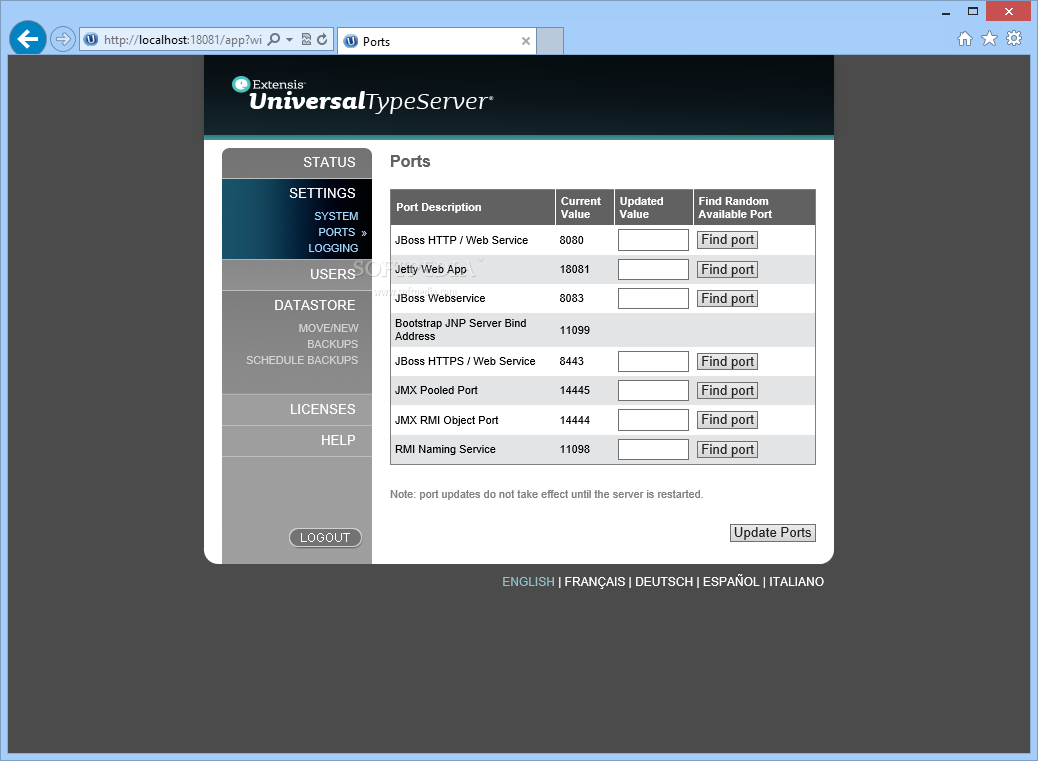The height and width of the screenshot is (761, 1038).
Task: Focus updated value for JMX RMI Object Port
Action: pos(653,420)
